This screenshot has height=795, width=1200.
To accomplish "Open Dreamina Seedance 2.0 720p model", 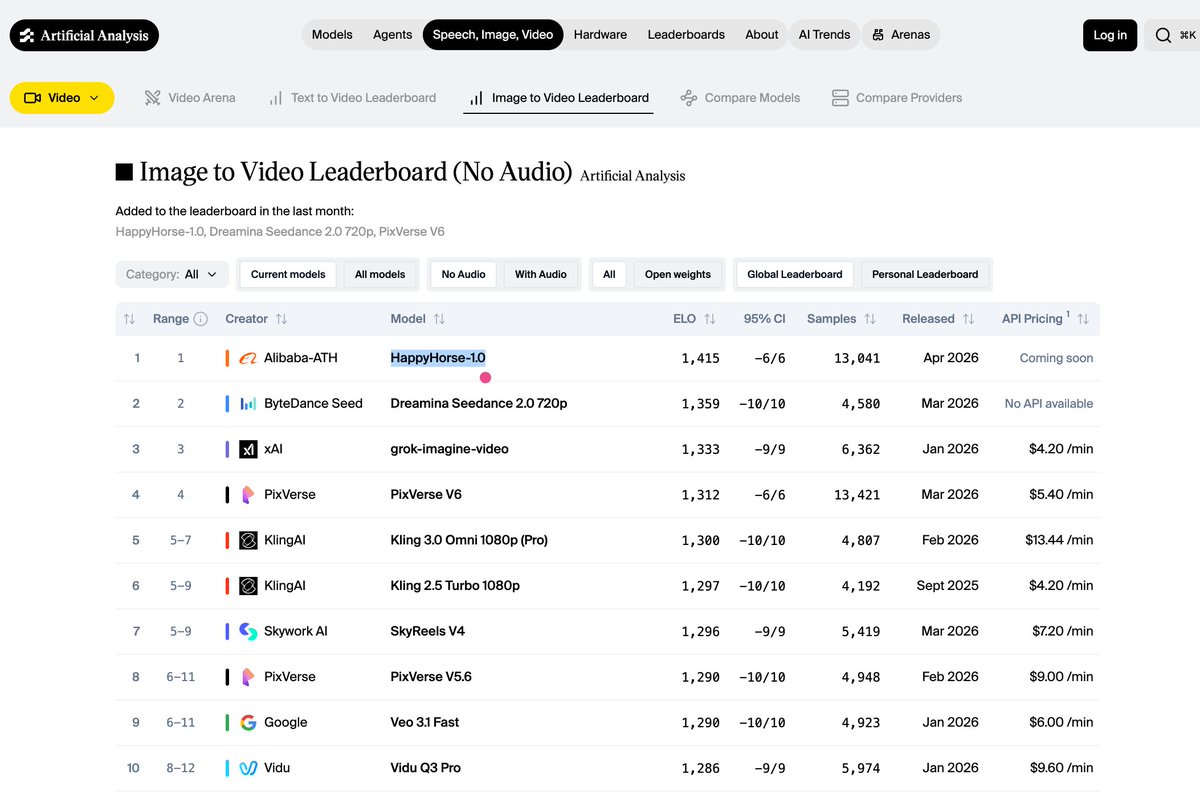I will coord(479,404).
